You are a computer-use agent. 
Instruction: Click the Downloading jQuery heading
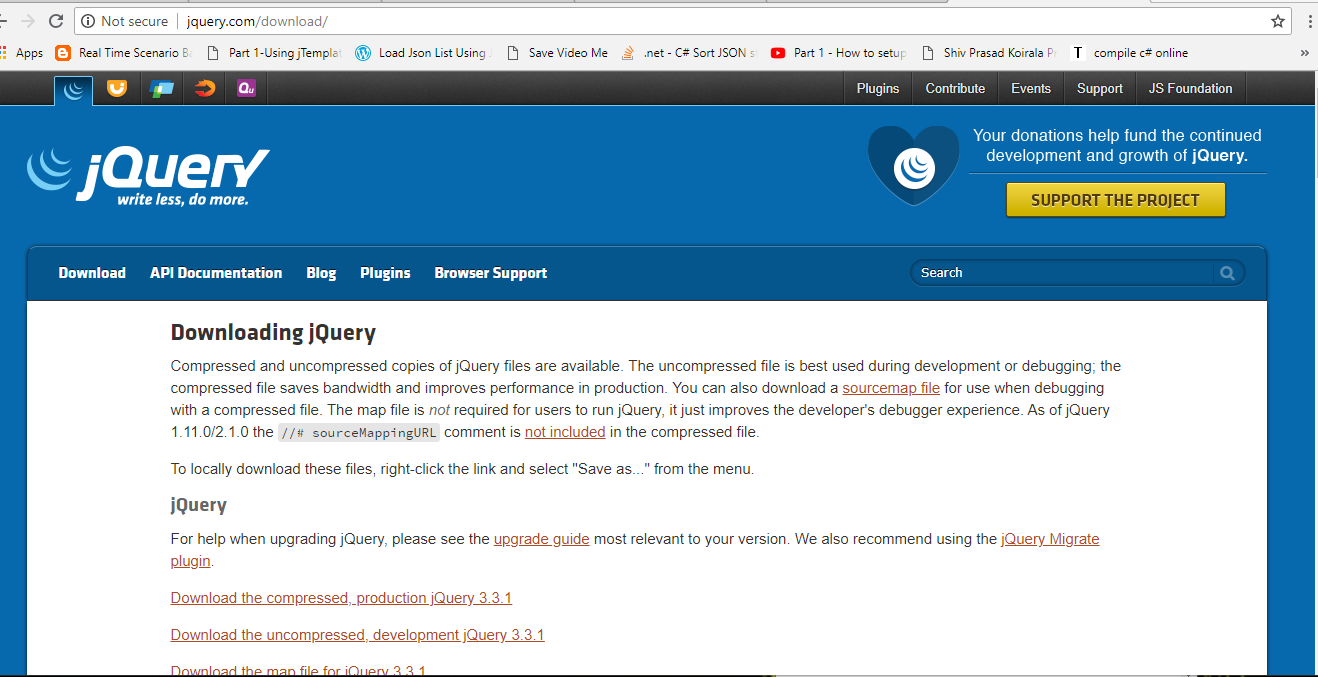point(273,333)
